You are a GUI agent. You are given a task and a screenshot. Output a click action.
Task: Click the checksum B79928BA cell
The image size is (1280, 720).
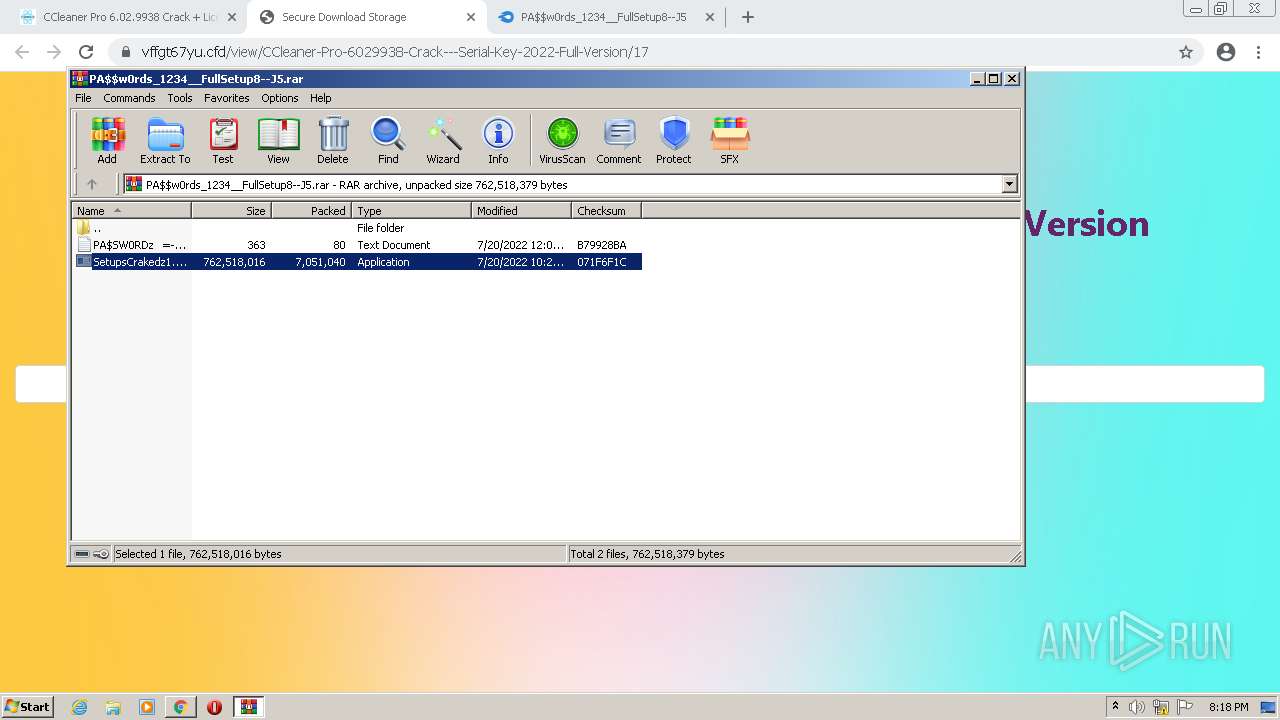coord(602,245)
